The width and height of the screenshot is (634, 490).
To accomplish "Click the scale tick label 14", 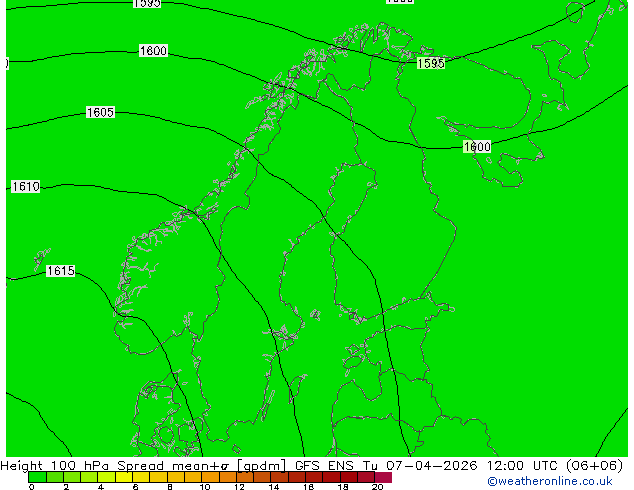I will 274,487.
